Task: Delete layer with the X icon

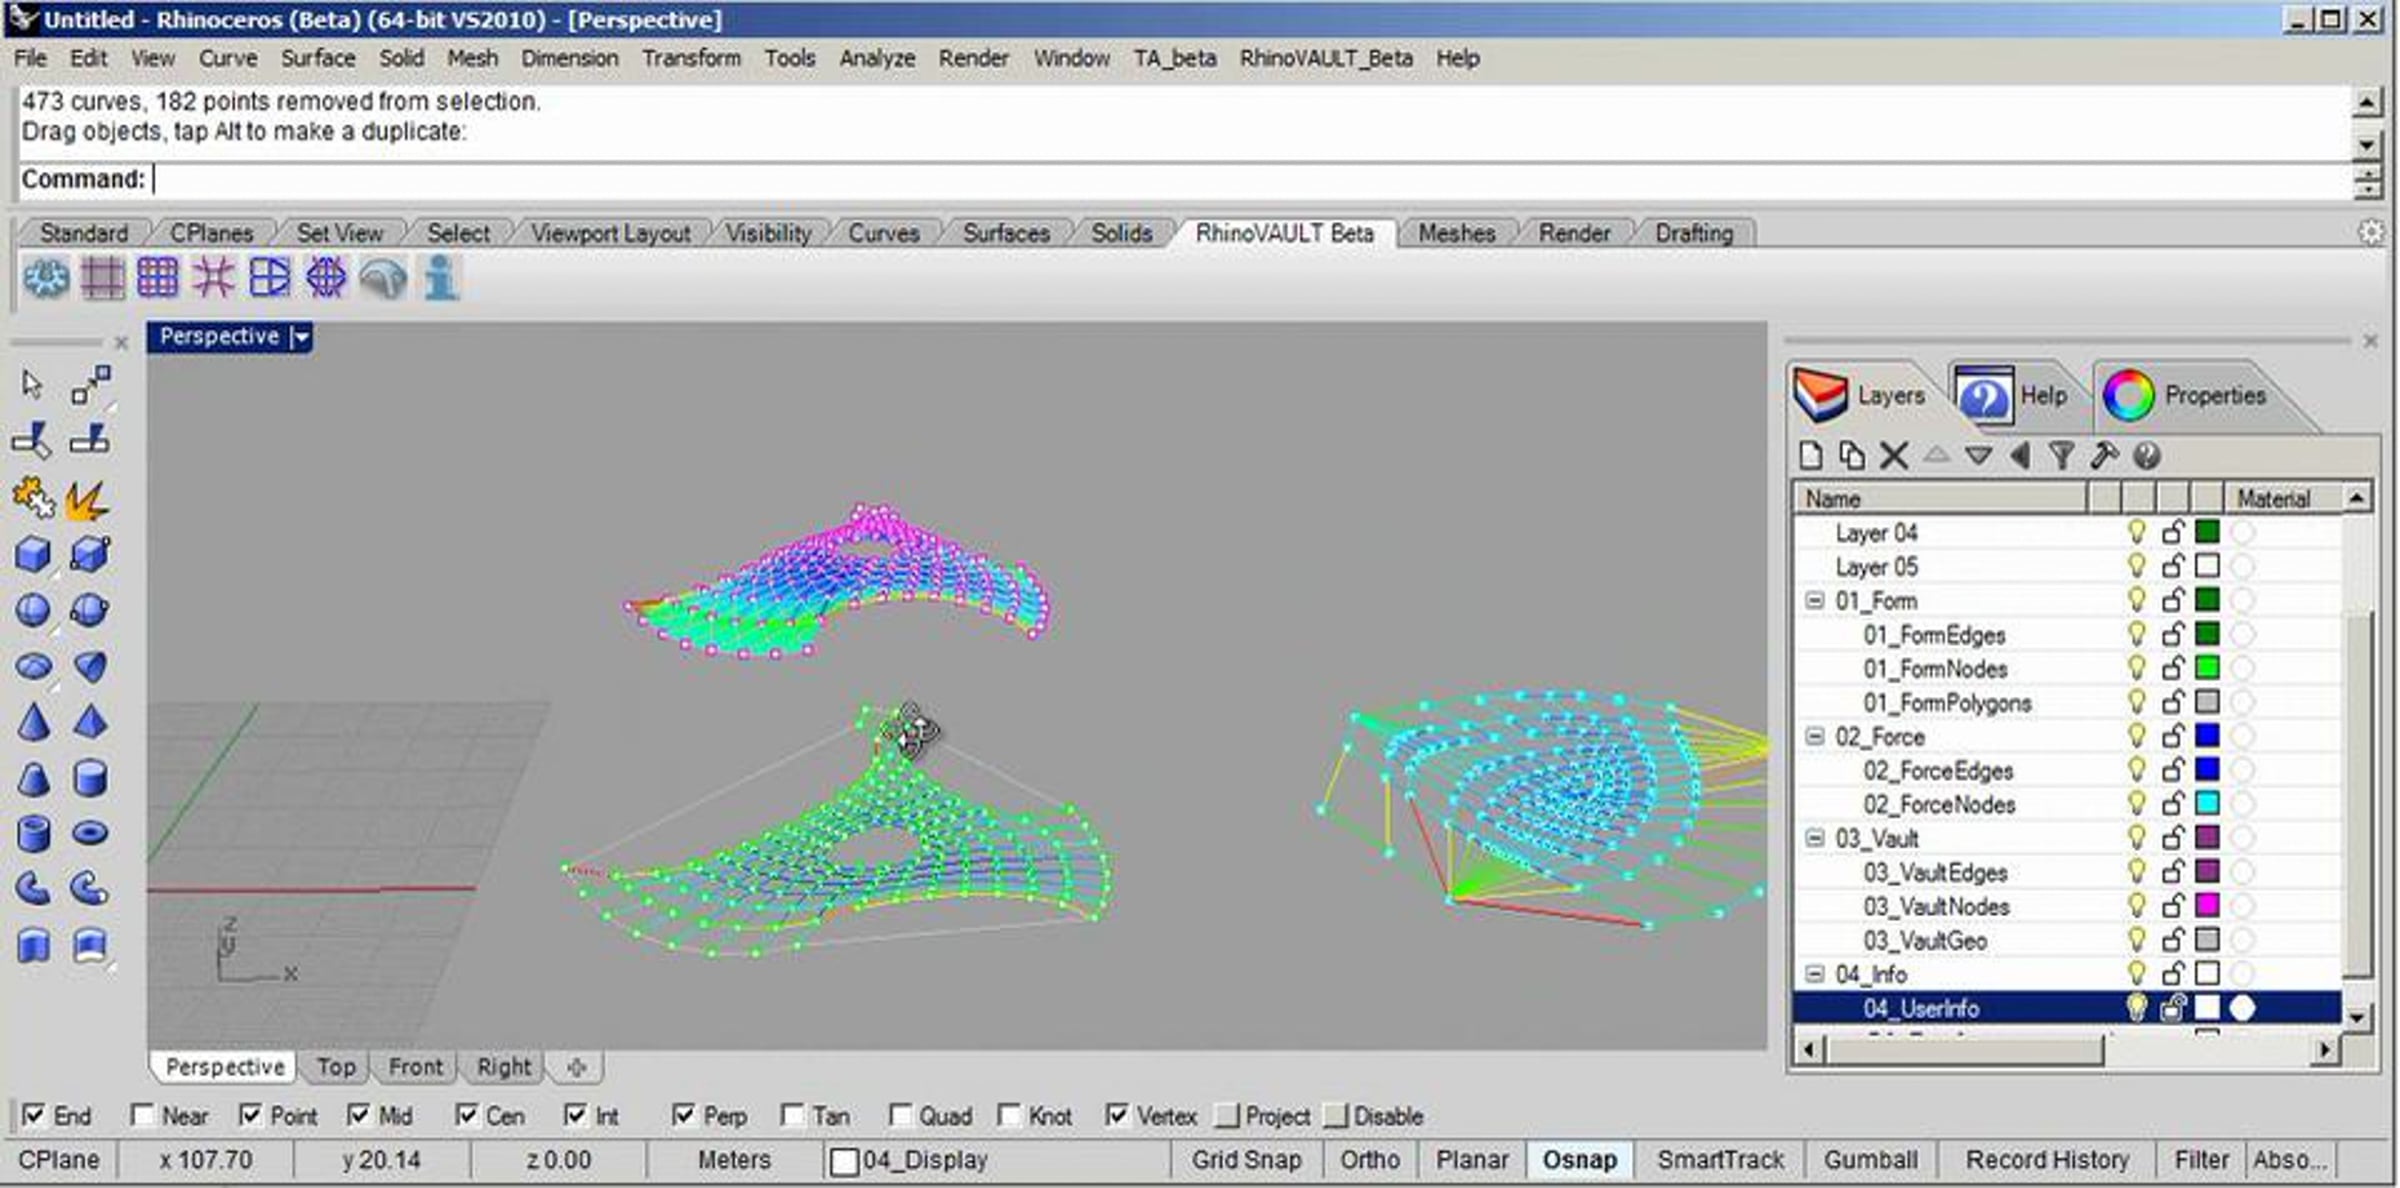Action: 1893,456
